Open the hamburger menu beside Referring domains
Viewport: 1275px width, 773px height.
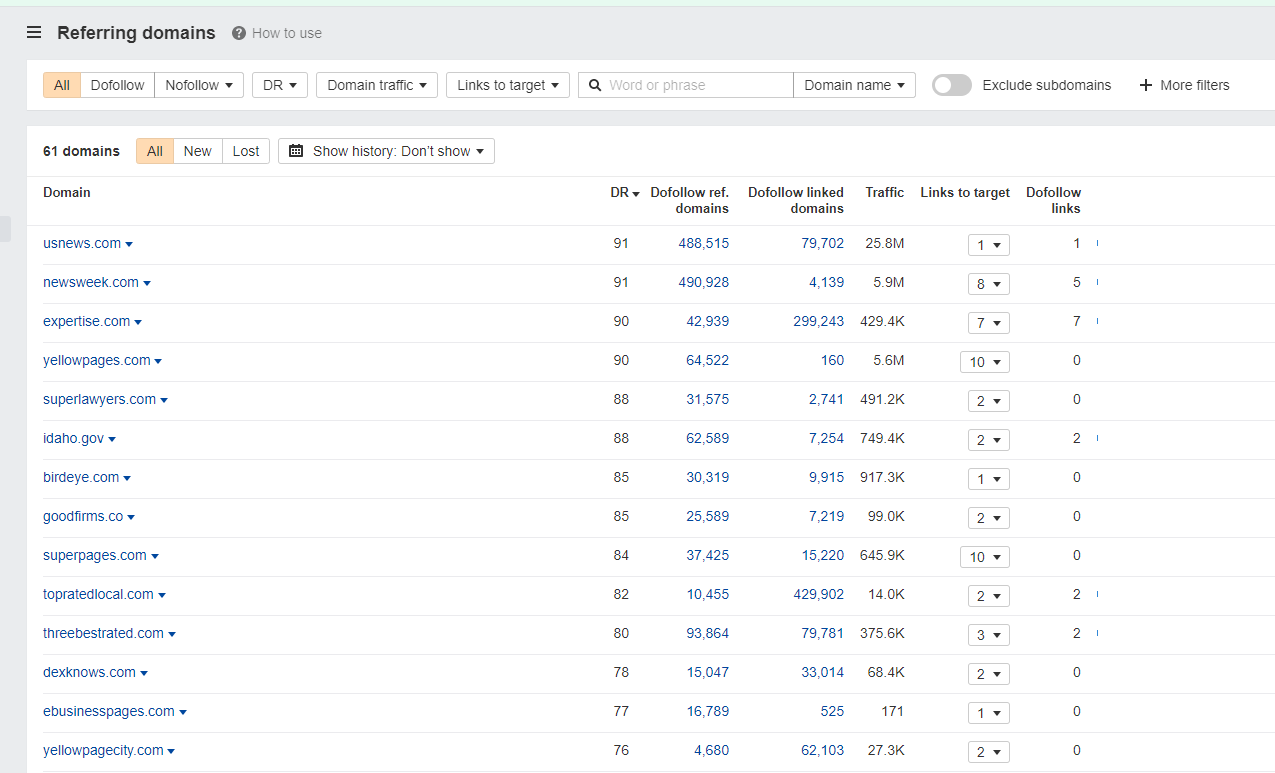tap(34, 33)
